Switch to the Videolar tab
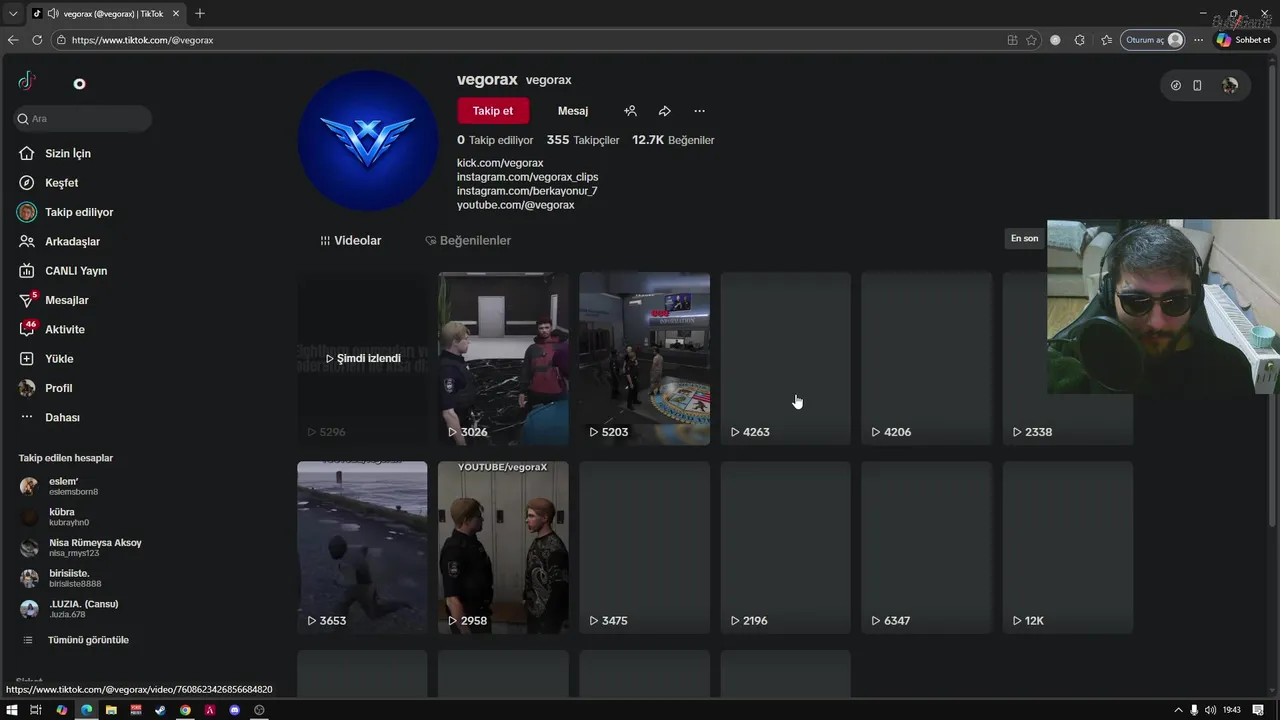The image size is (1280, 720). pyautogui.click(x=351, y=241)
